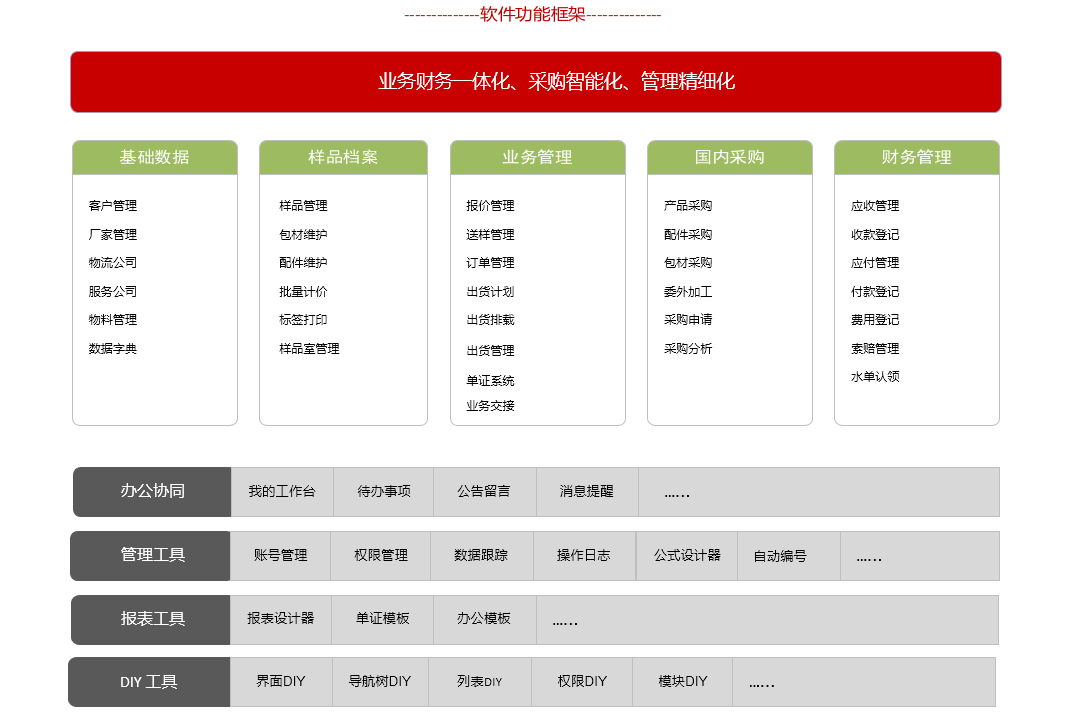Click the 消息提醒 cell
Screen dimensions: 1070x726
pos(587,492)
